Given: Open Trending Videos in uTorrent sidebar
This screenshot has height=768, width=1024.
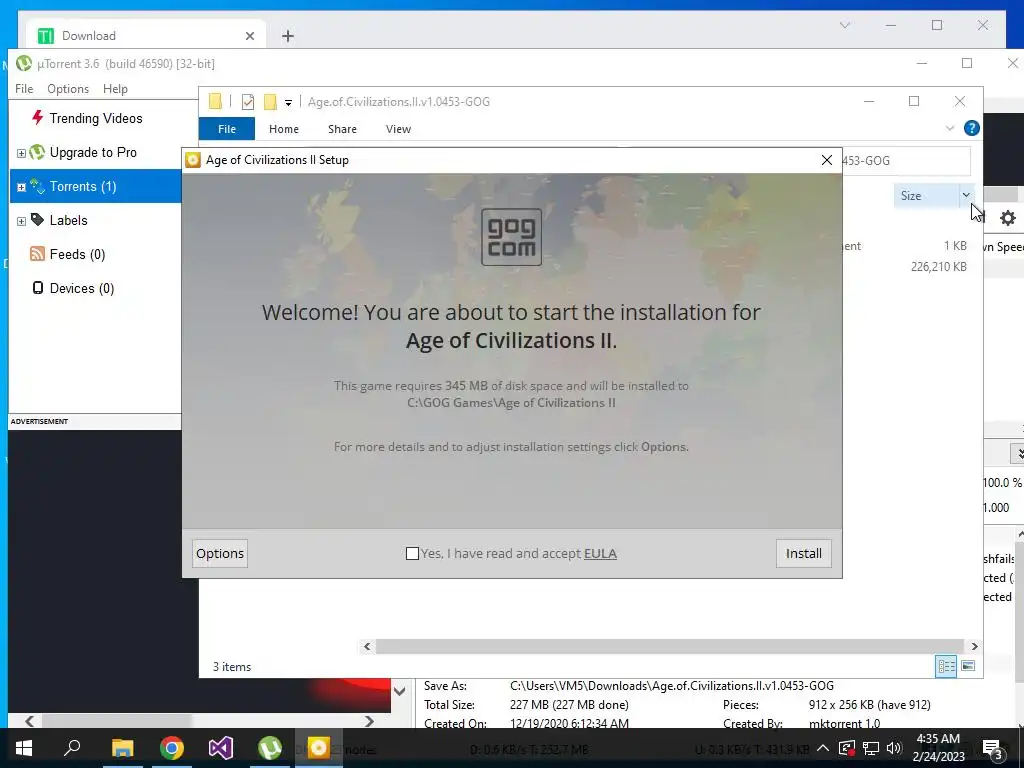Looking at the screenshot, I should (95, 118).
